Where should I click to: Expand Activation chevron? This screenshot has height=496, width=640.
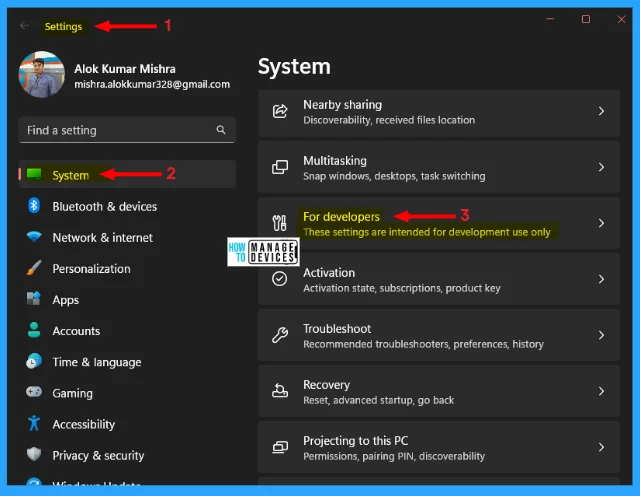pos(601,279)
